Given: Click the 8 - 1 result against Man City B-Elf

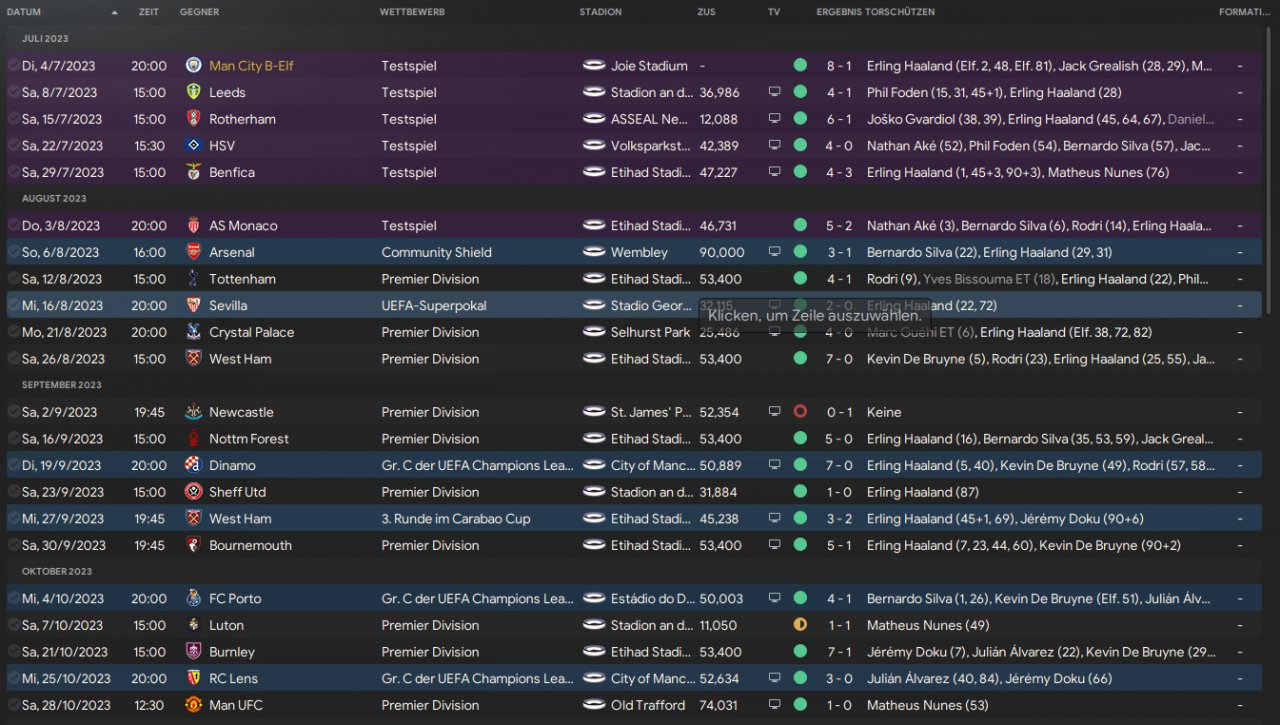Looking at the screenshot, I should click(839, 66).
